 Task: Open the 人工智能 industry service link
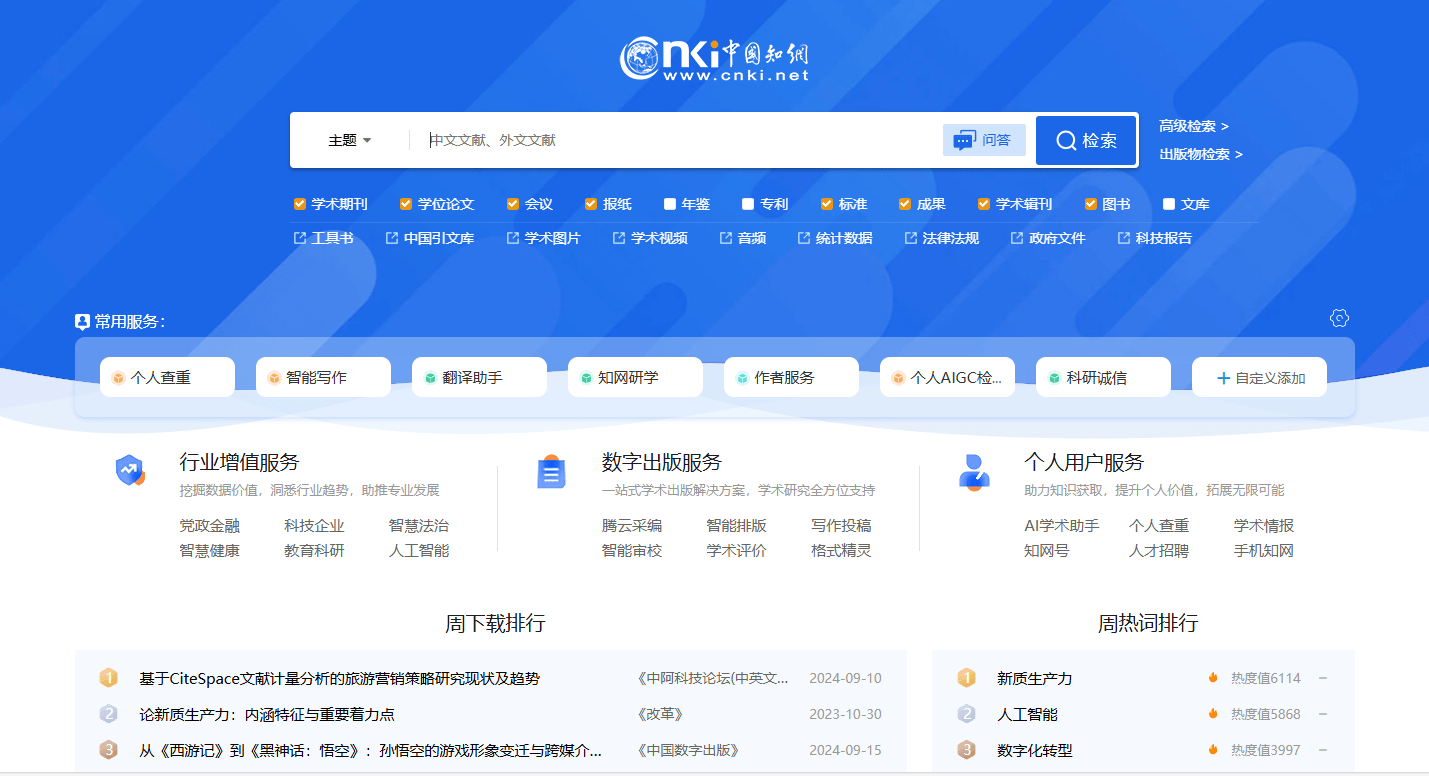419,550
